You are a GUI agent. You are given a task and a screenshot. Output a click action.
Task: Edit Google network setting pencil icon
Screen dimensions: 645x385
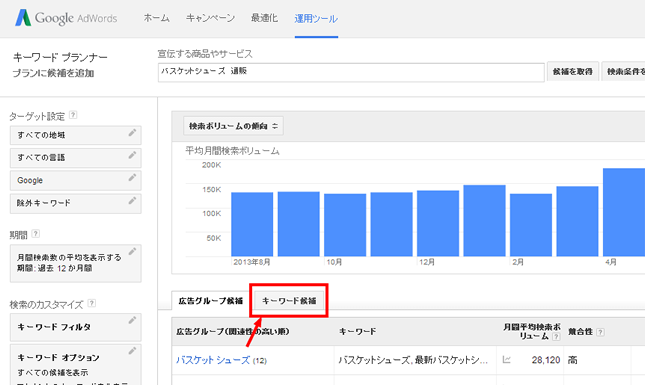[x=132, y=178]
